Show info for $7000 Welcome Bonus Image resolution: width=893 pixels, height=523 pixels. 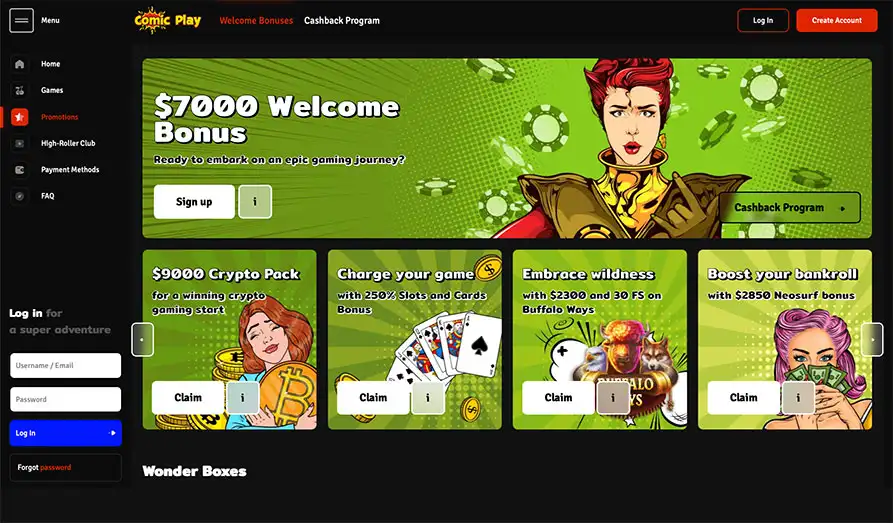click(255, 202)
